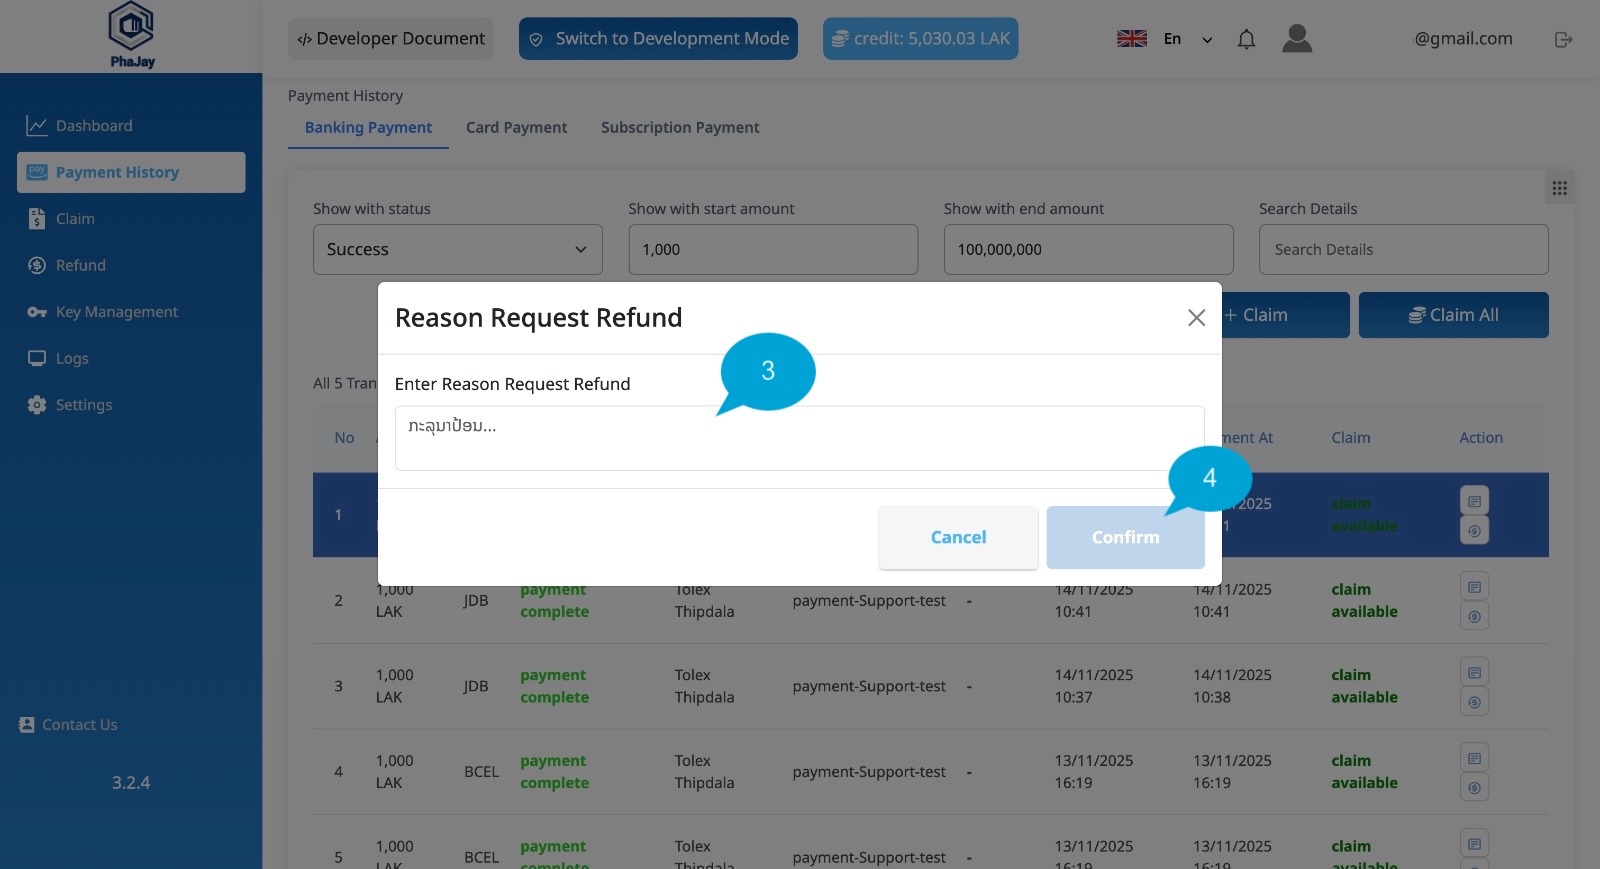Click claim available in row 3
Screen dimensions: 1600x869
1364,686
